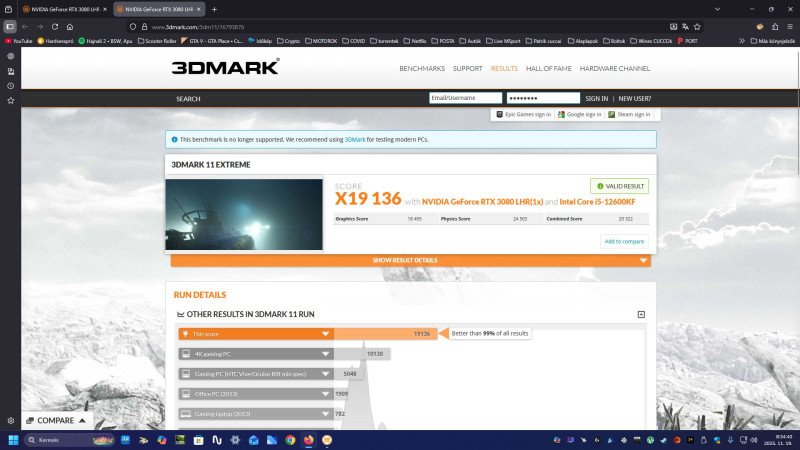This screenshot has height=450, width=800.
Task: Open the Windows Start menu
Action: (x=13, y=440)
